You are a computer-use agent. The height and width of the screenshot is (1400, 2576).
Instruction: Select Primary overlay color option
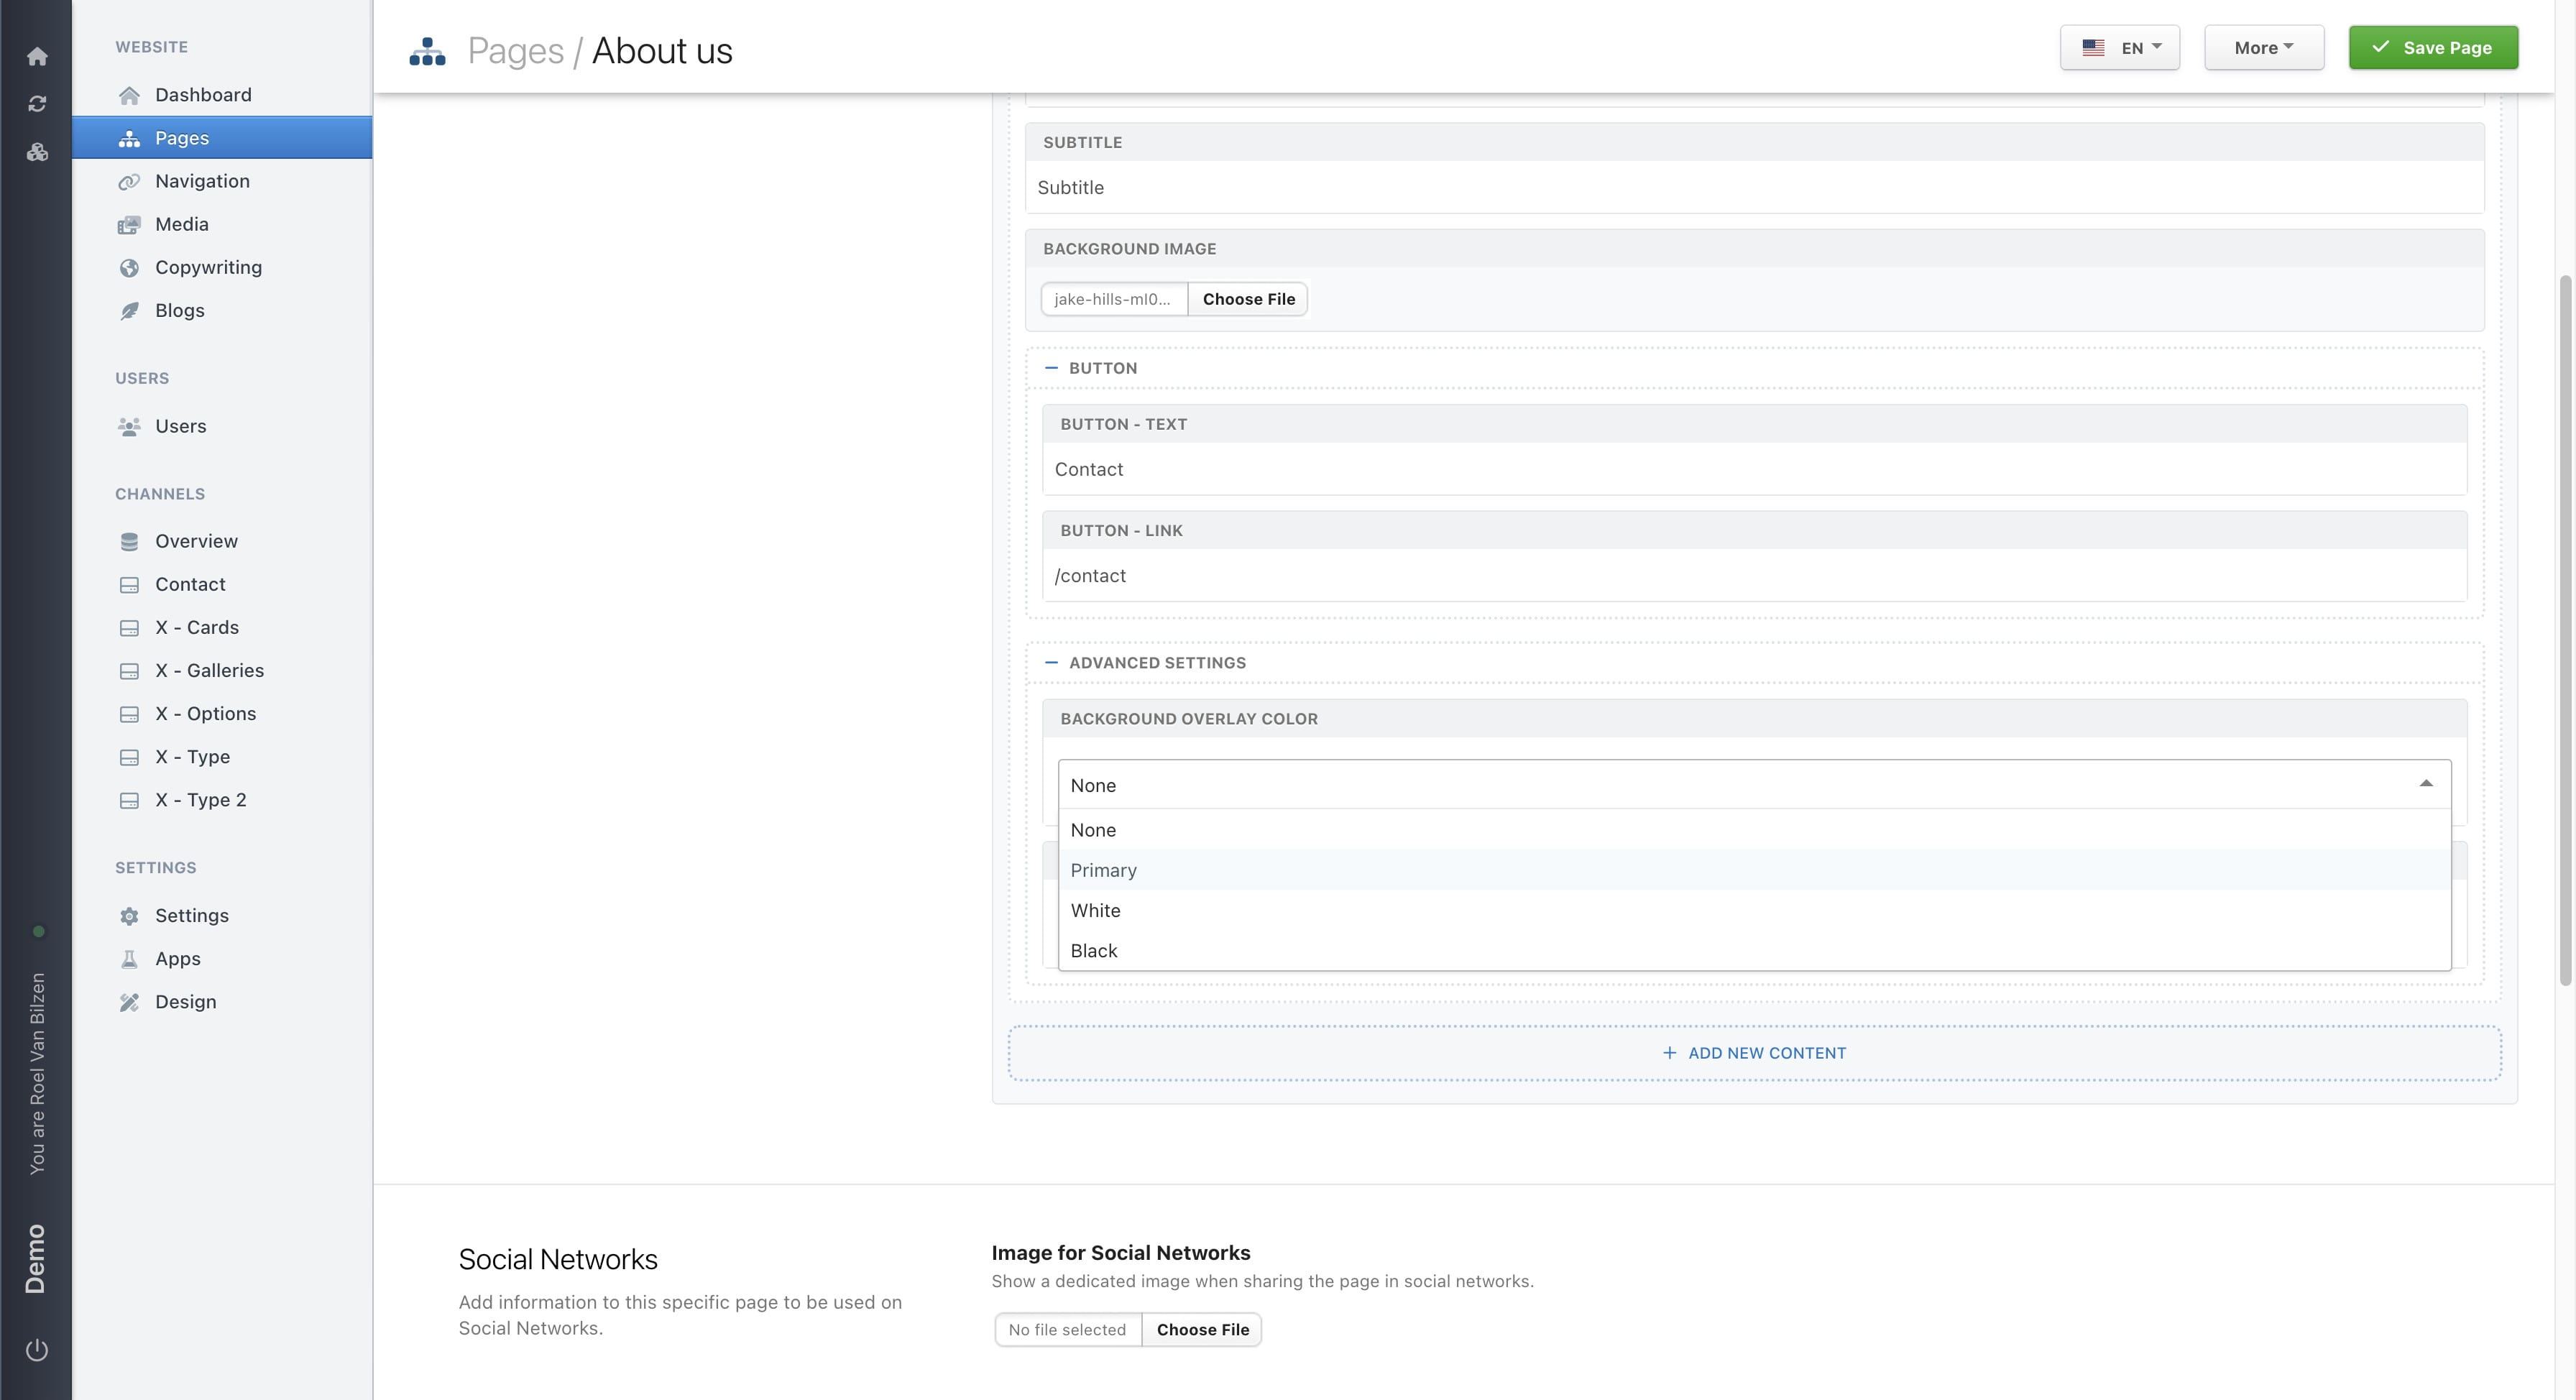click(1103, 870)
